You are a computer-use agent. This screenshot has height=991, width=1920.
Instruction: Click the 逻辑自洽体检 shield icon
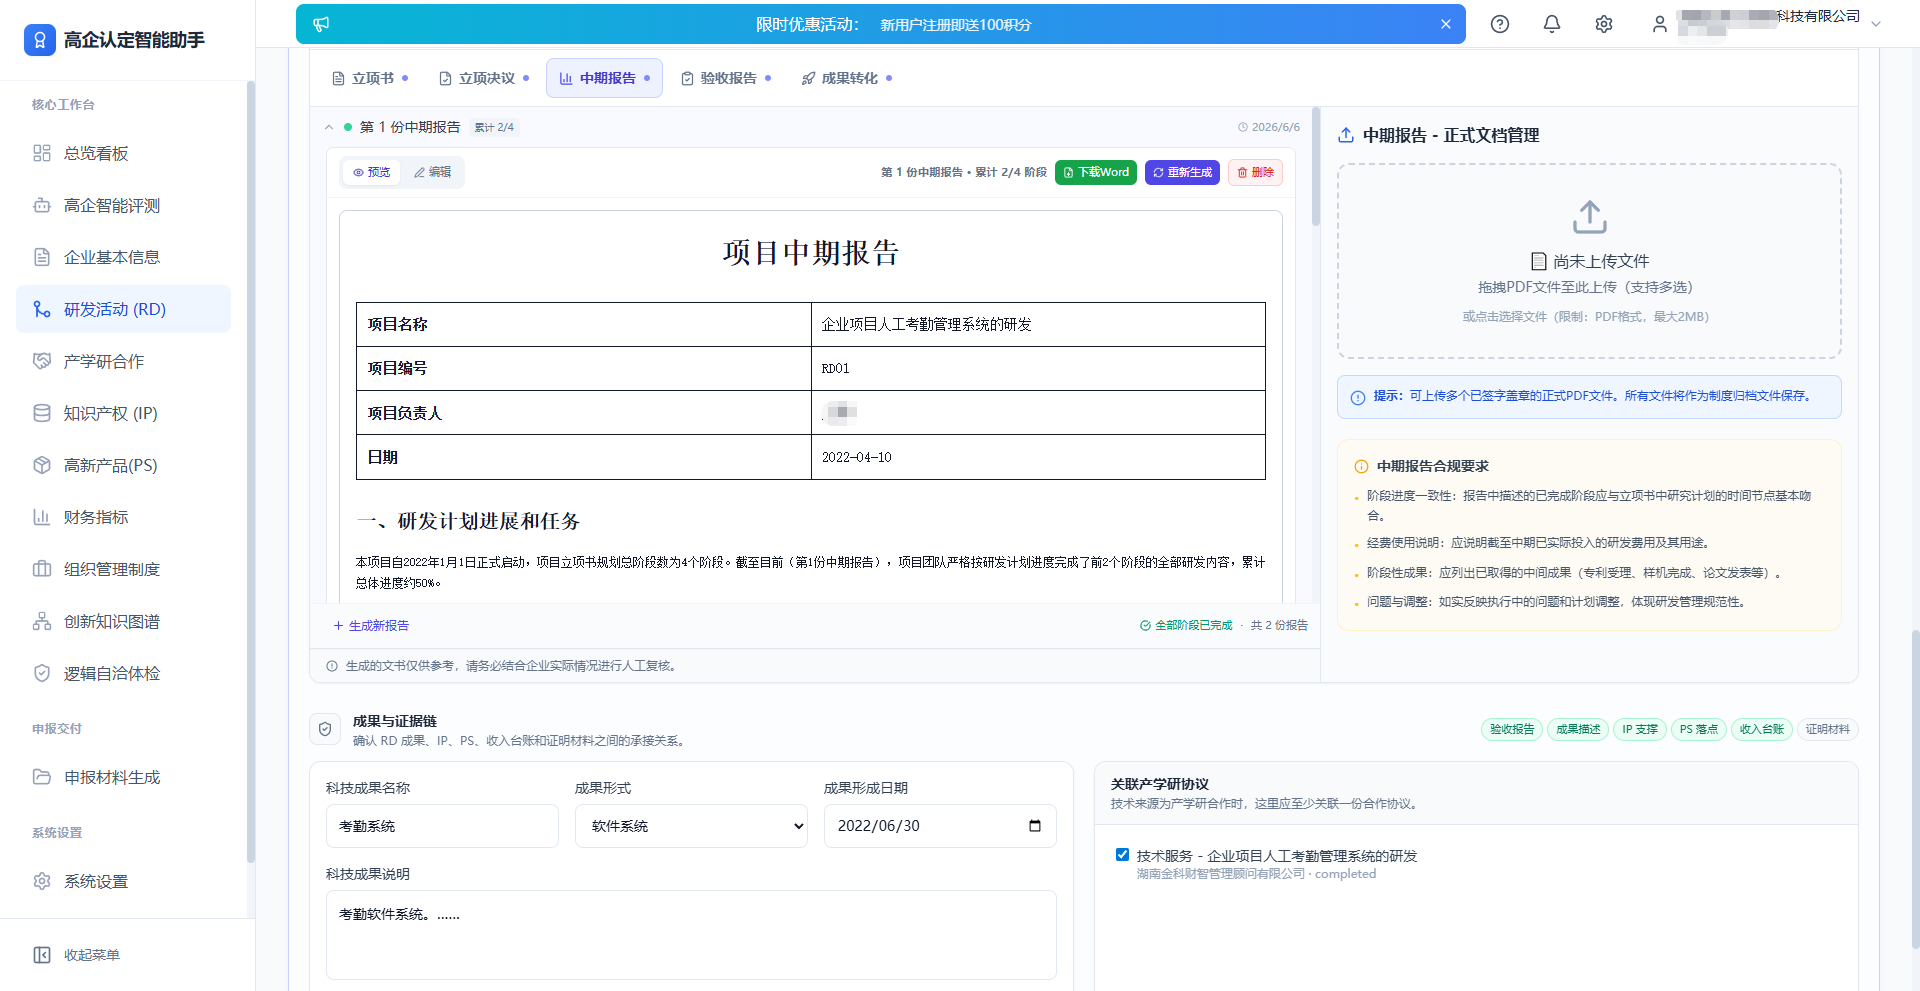pos(42,673)
